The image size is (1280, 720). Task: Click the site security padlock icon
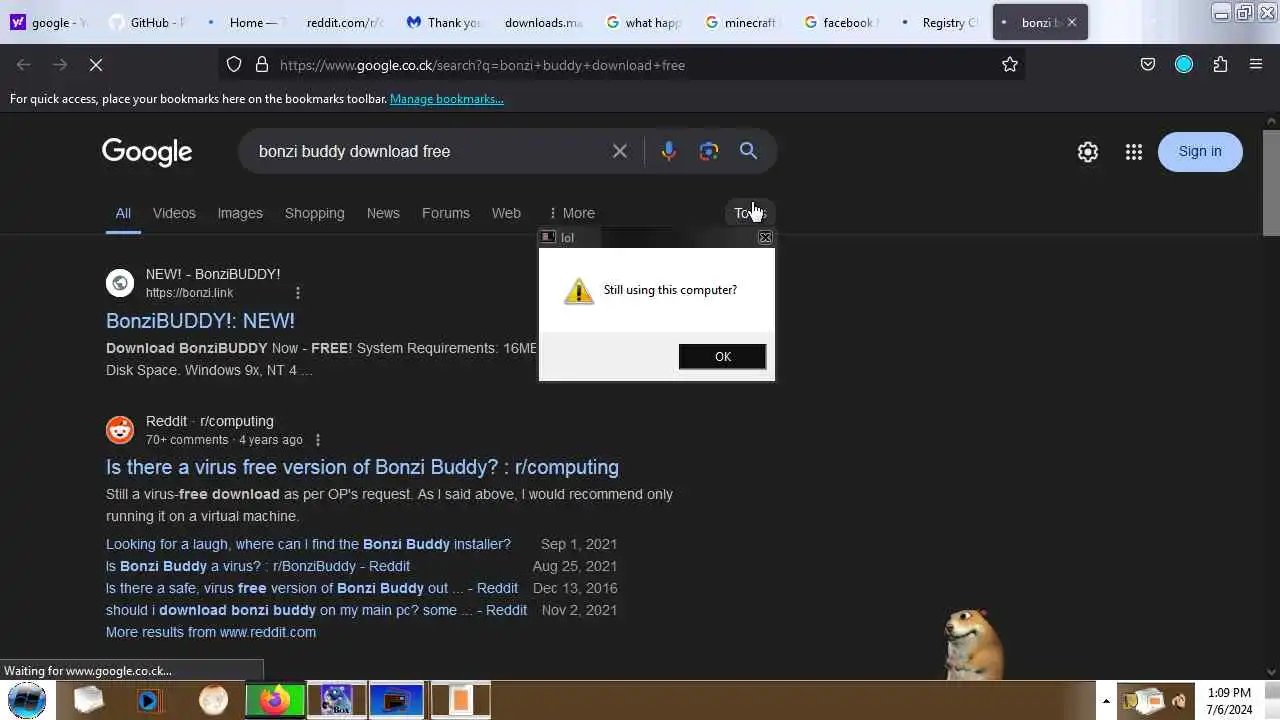(262, 65)
